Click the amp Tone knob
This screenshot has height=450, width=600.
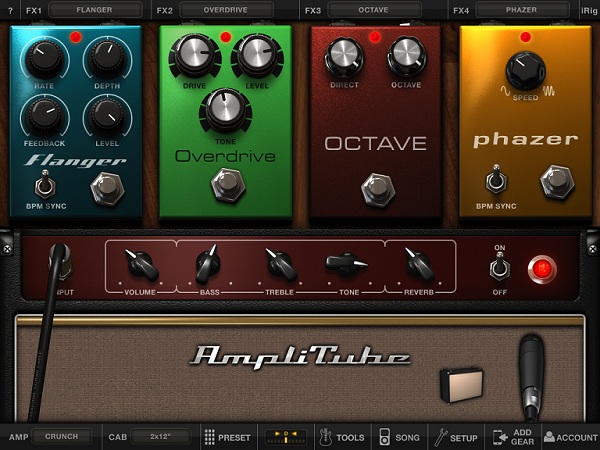[x=347, y=264]
